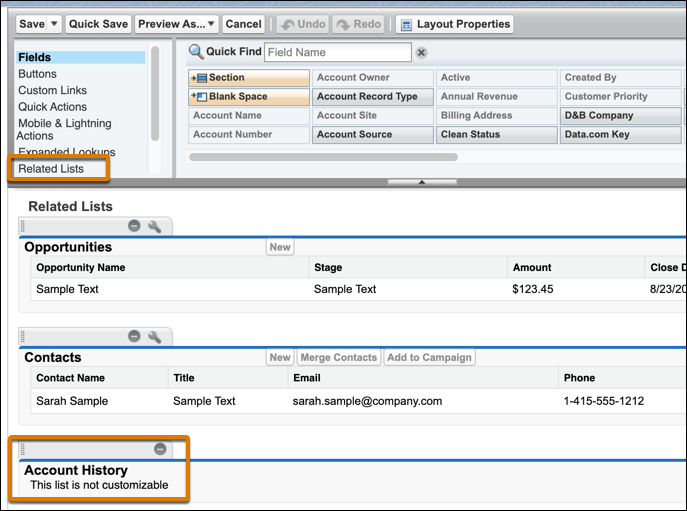The image size is (687, 511).
Task: Select Quick Actions category
Action: pos(53,107)
